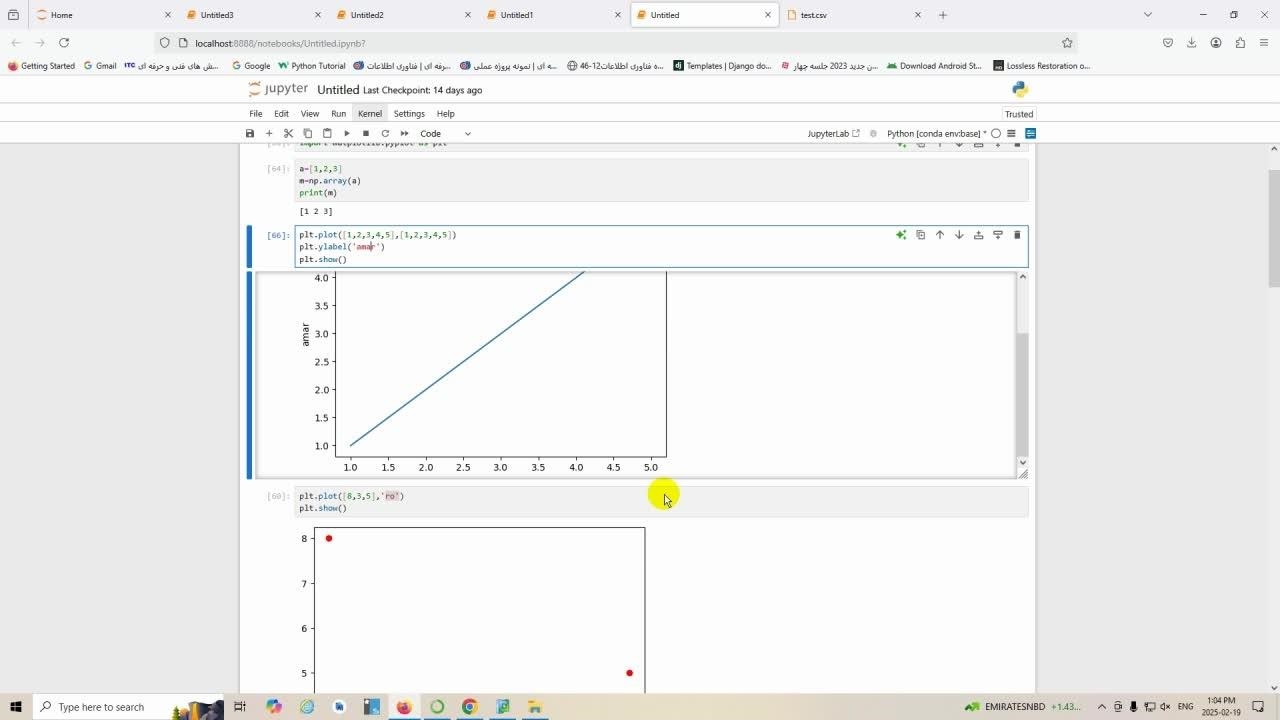Duplicate the active cell with the copy icon
Image resolution: width=1280 pixels, height=720 pixels.
pos(920,235)
